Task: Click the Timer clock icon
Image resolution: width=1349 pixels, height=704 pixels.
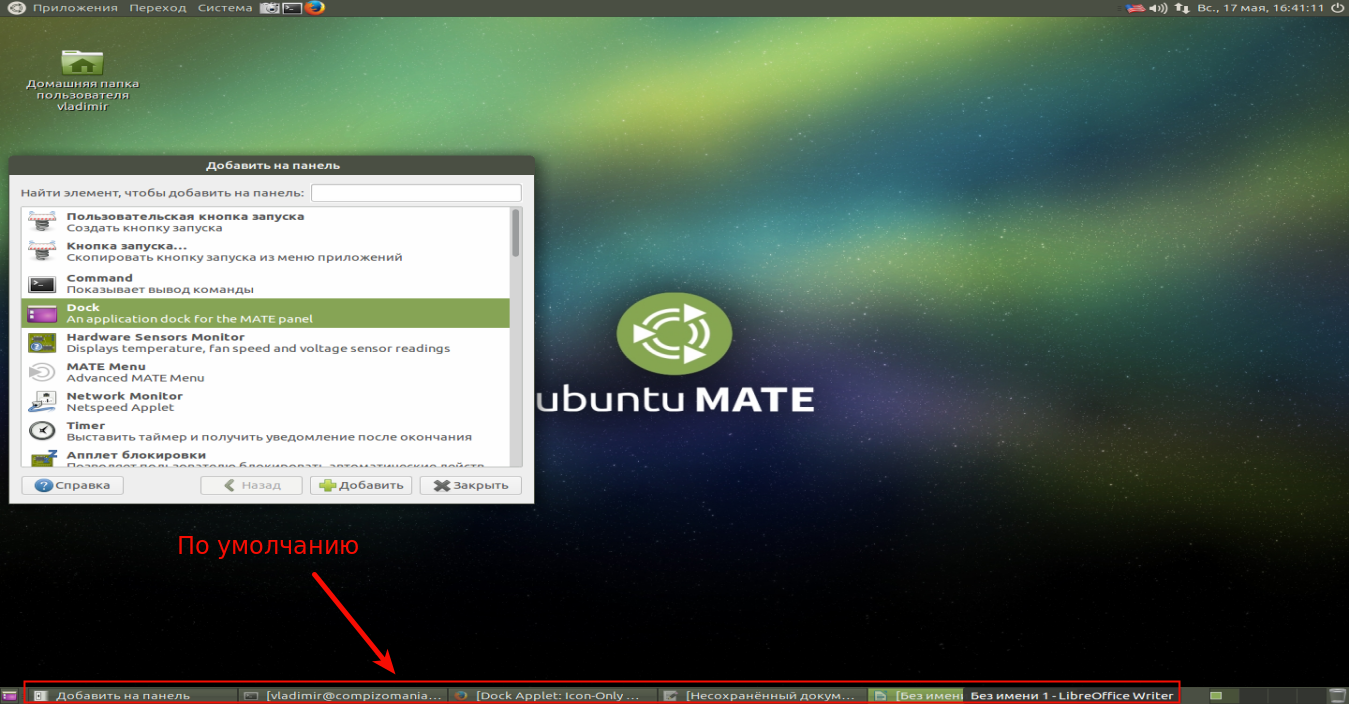Action: (42, 431)
